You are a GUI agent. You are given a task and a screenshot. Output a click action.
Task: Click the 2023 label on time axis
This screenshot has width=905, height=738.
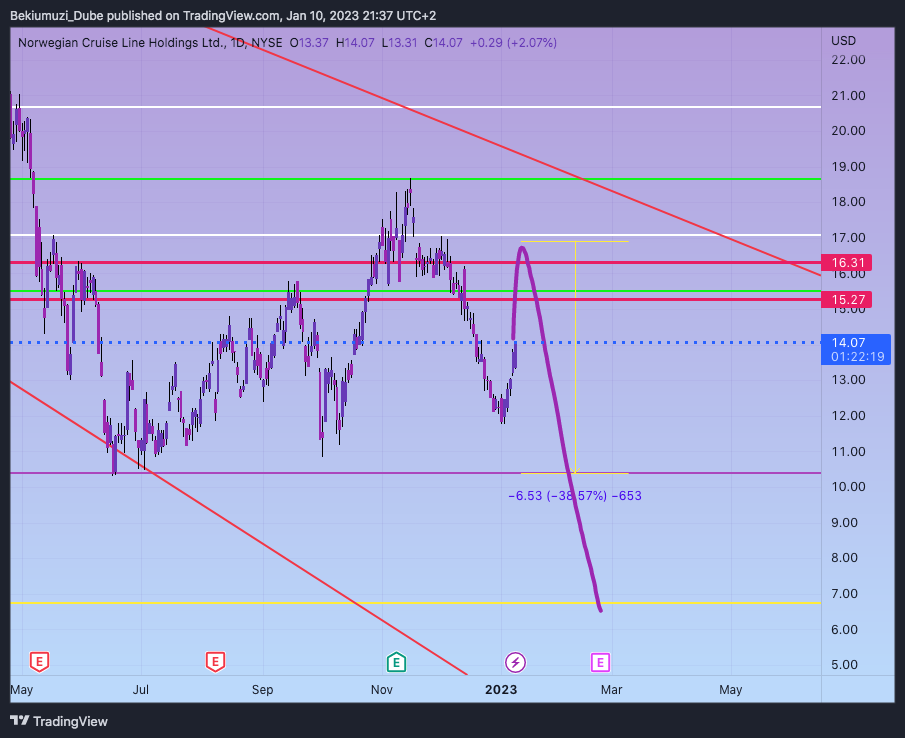(x=501, y=690)
